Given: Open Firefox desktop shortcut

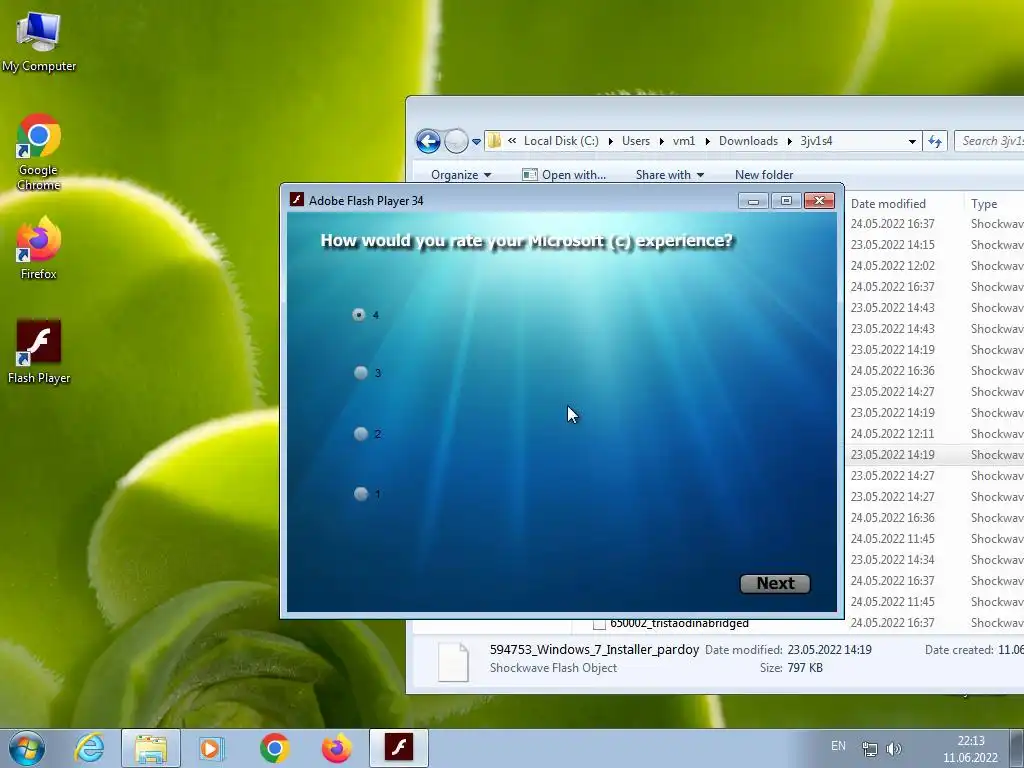Looking at the screenshot, I should [39, 248].
